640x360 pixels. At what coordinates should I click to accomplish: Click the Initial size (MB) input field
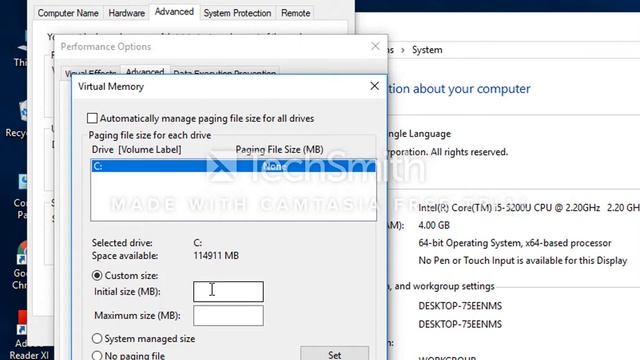(228, 291)
